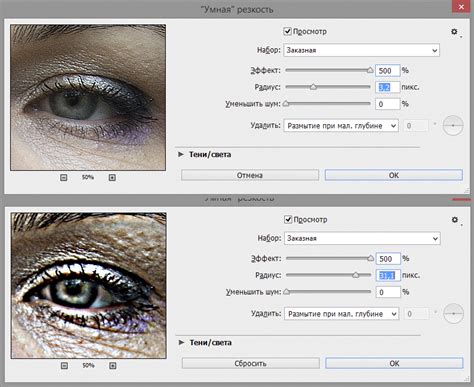Click the Сбросить button
Viewport: 474px width, 387px height.
click(251, 363)
